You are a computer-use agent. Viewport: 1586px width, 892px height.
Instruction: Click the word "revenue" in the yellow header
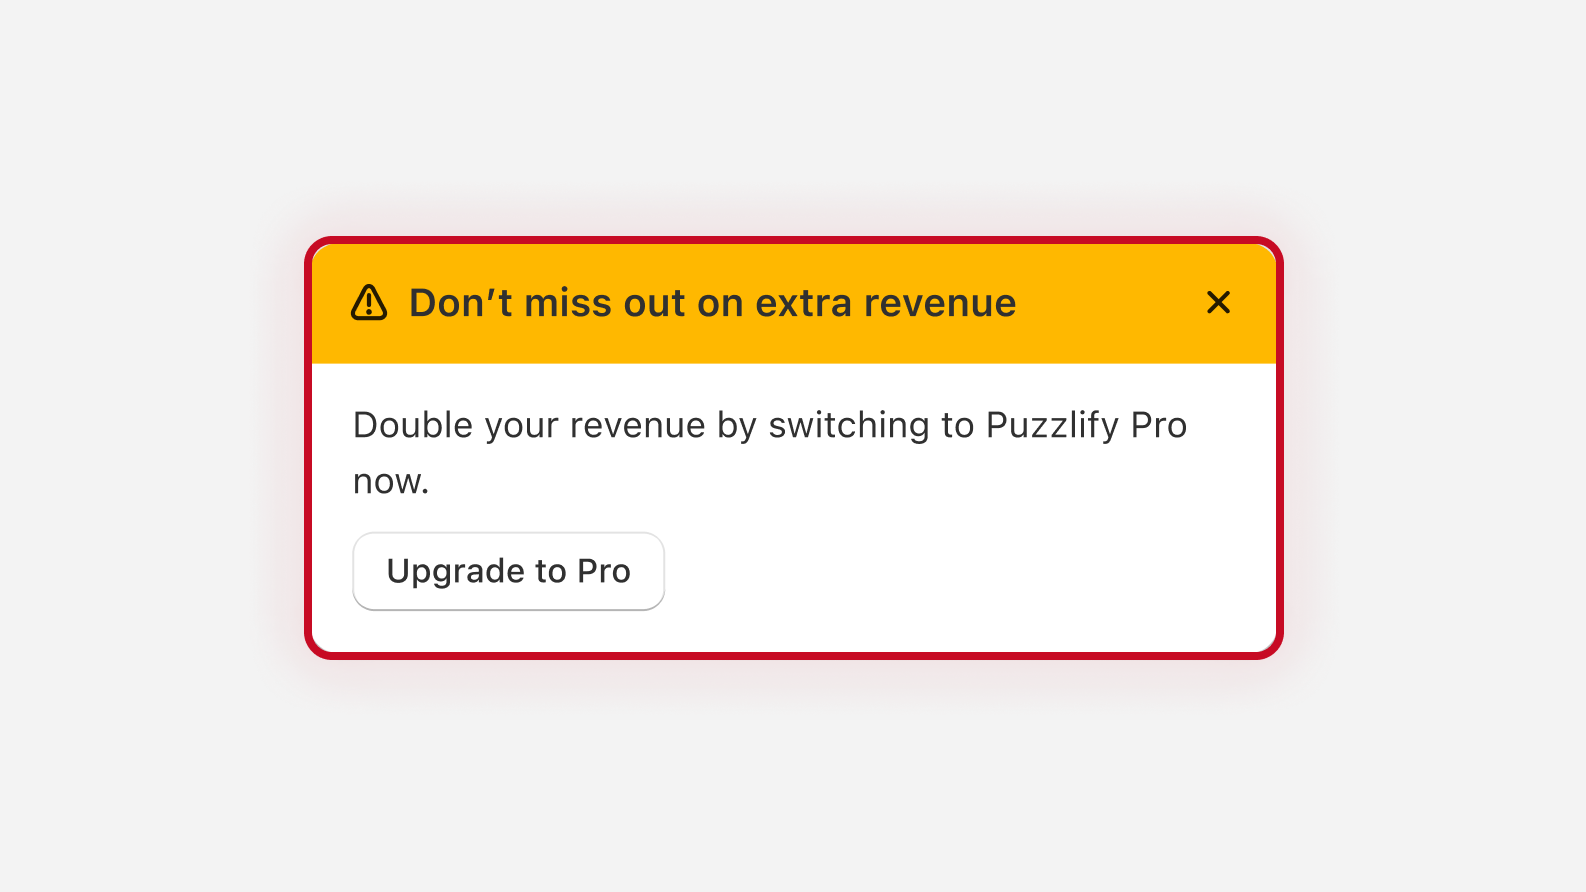(x=940, y=303)
